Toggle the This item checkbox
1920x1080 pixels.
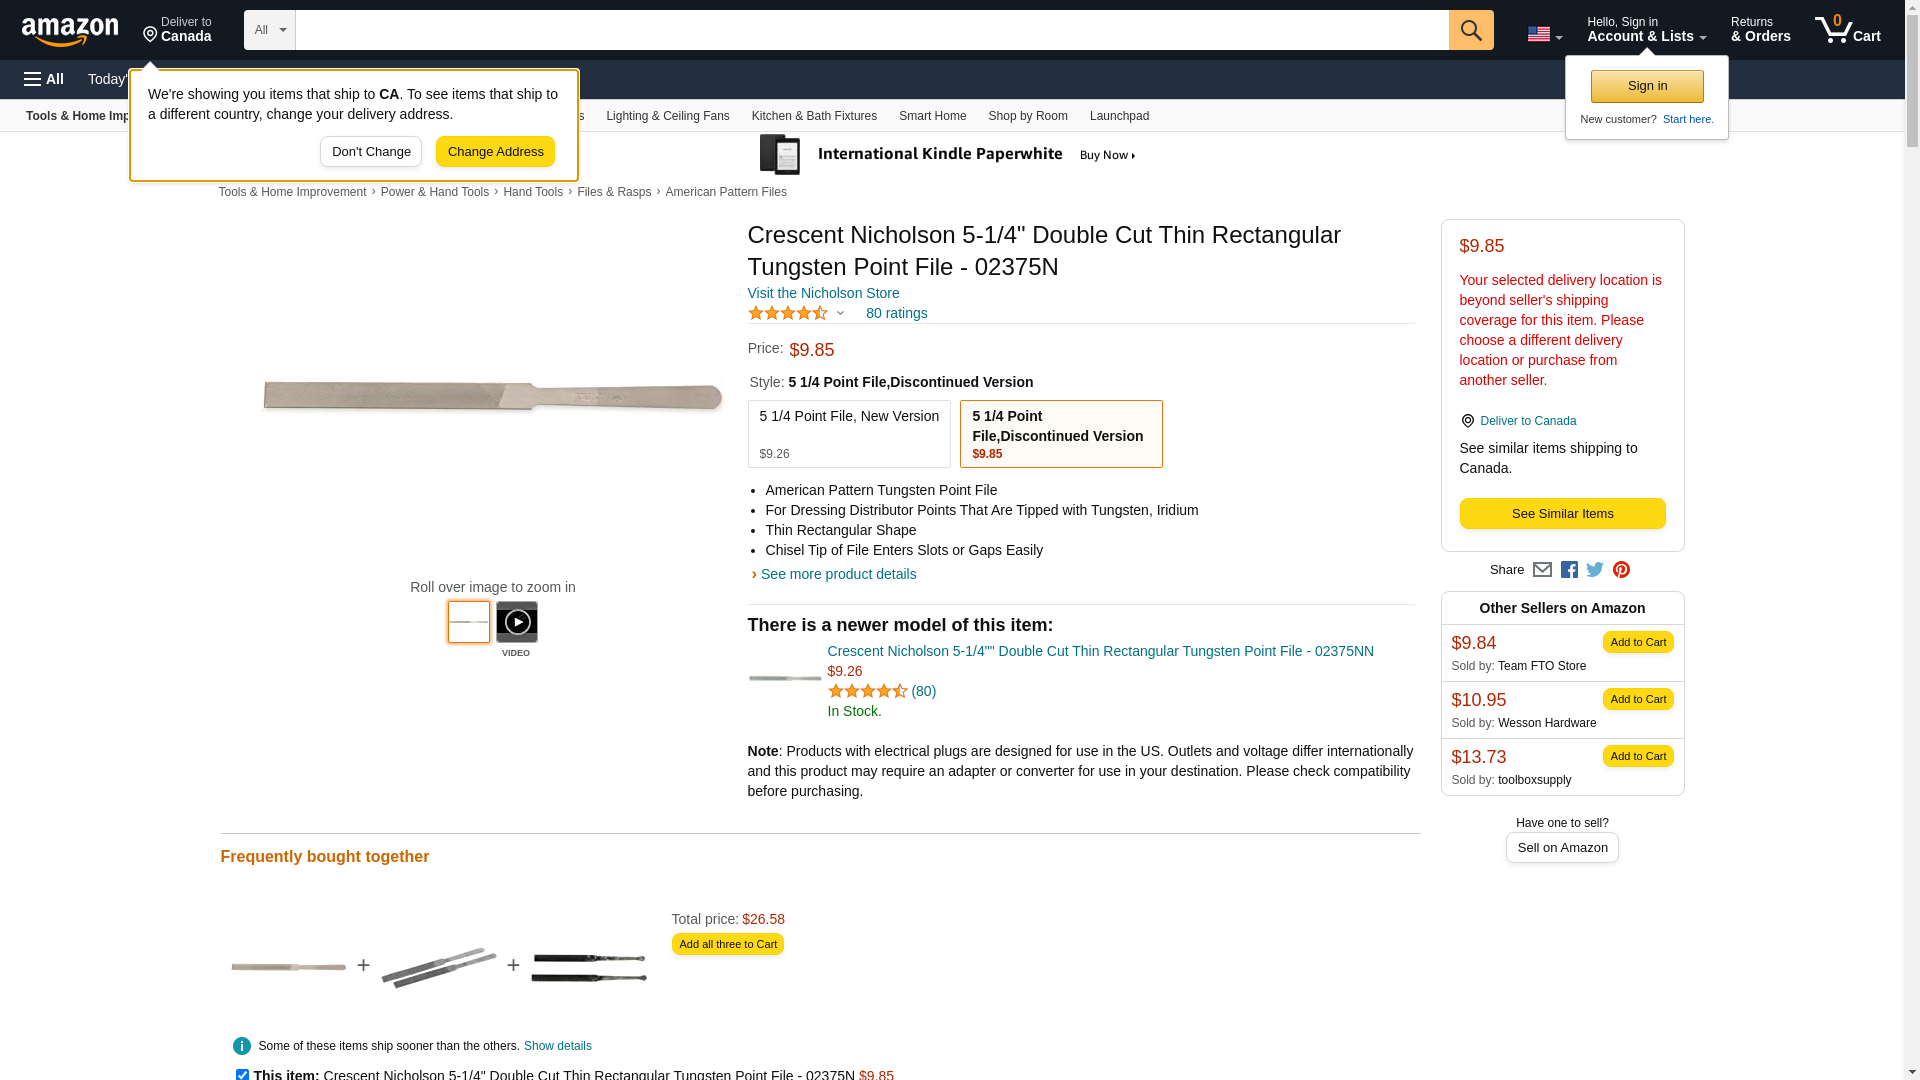(242, 1075)
